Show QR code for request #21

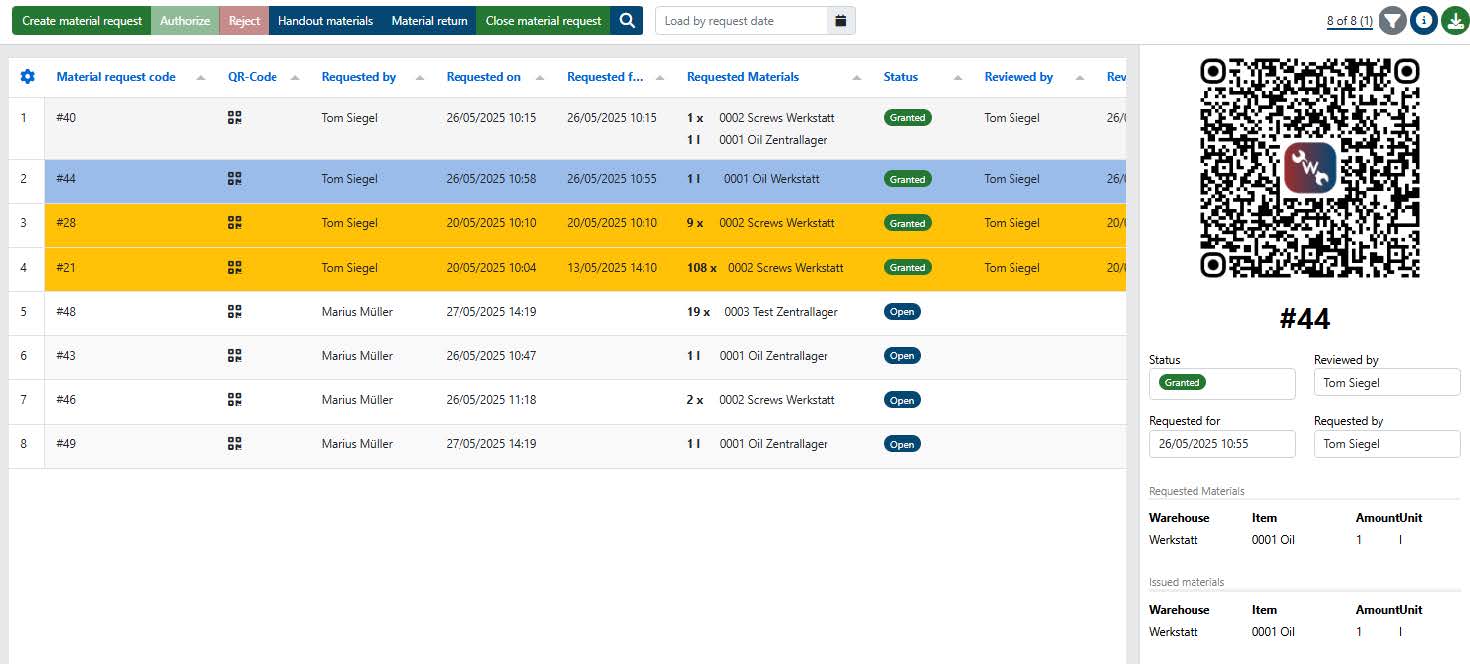[x=235, y=267]
